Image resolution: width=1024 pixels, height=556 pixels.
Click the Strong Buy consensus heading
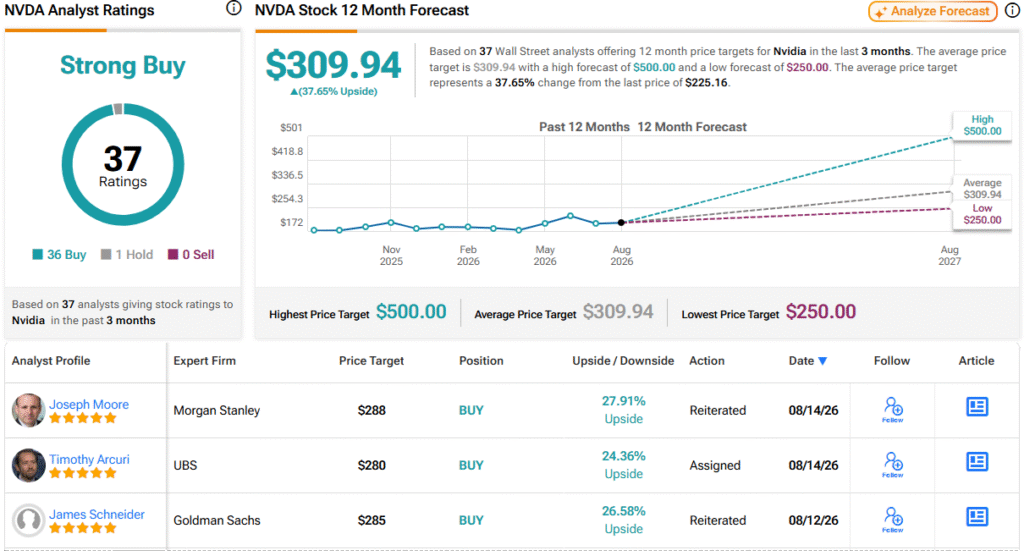click(x=123, y=65)
